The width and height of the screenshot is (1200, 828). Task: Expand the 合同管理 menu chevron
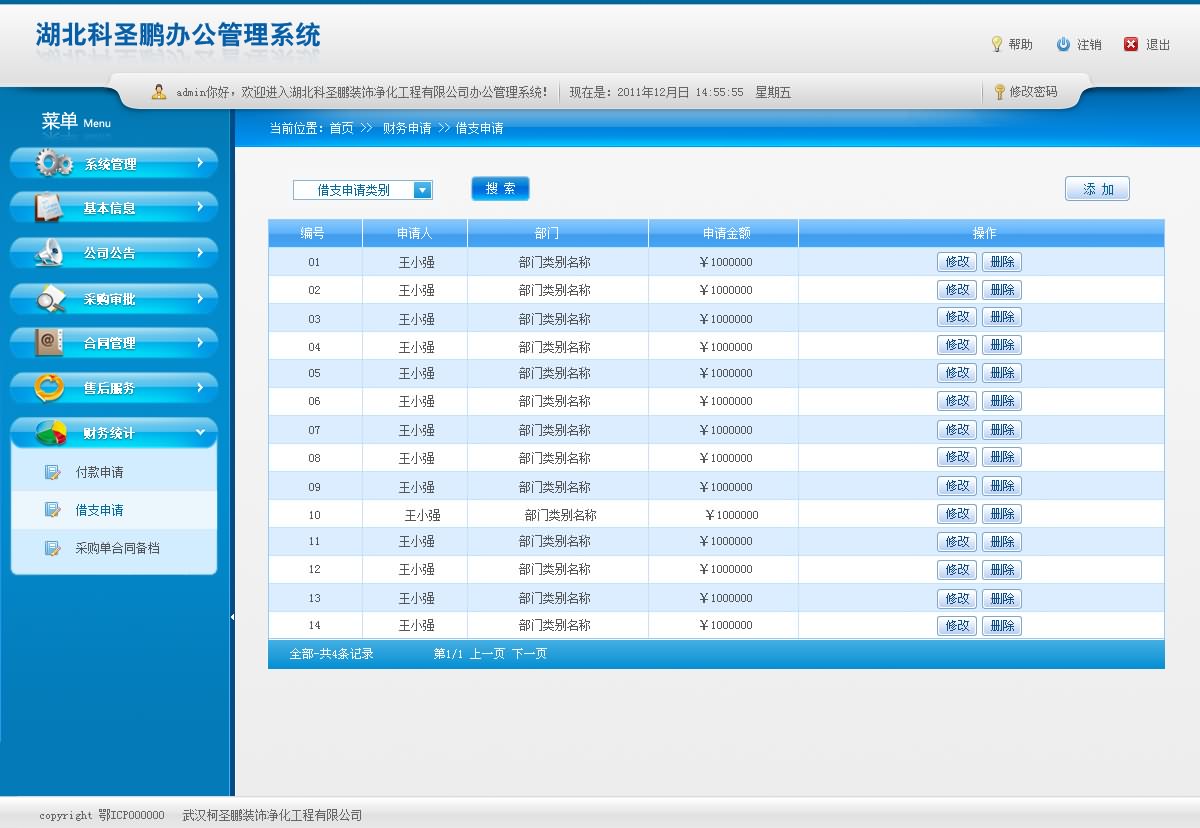[200, 342]
